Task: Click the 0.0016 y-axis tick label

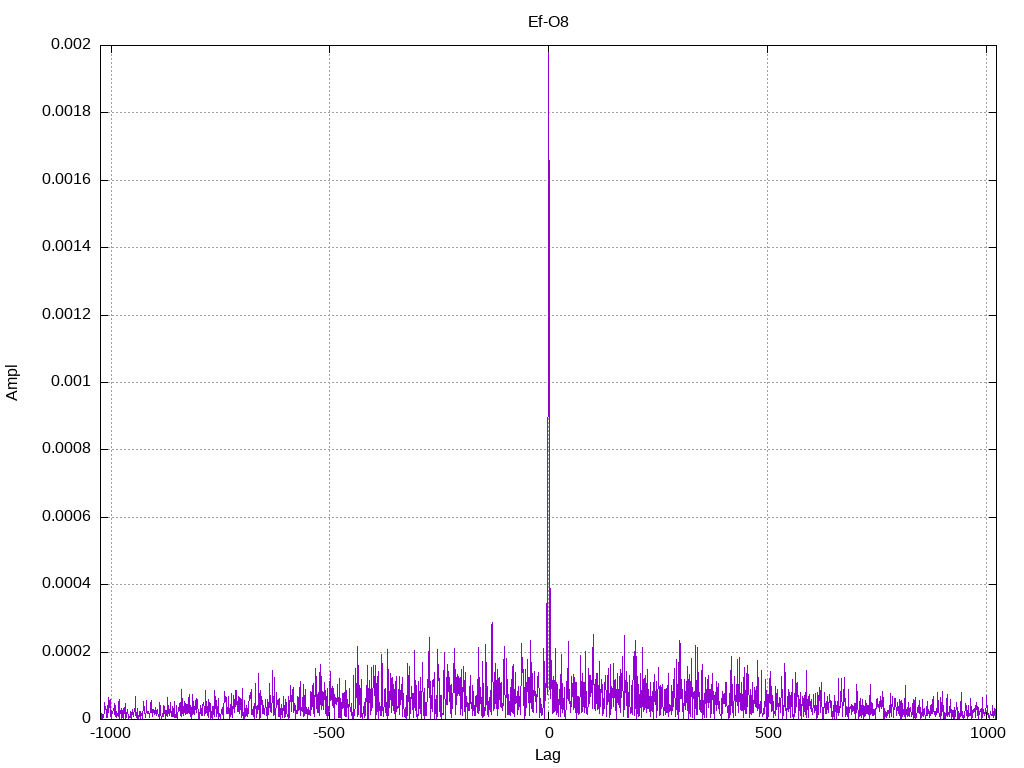Action: pos(66,180)
